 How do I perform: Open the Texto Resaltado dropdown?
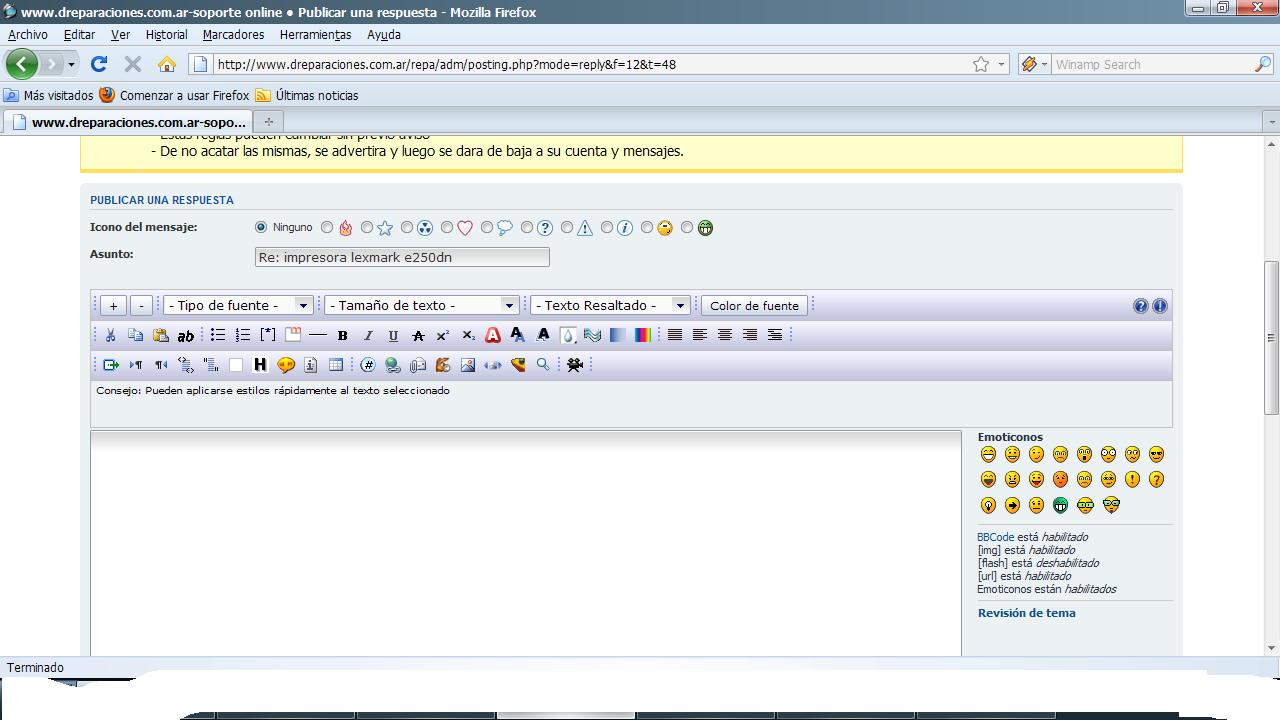pos(610,306)
